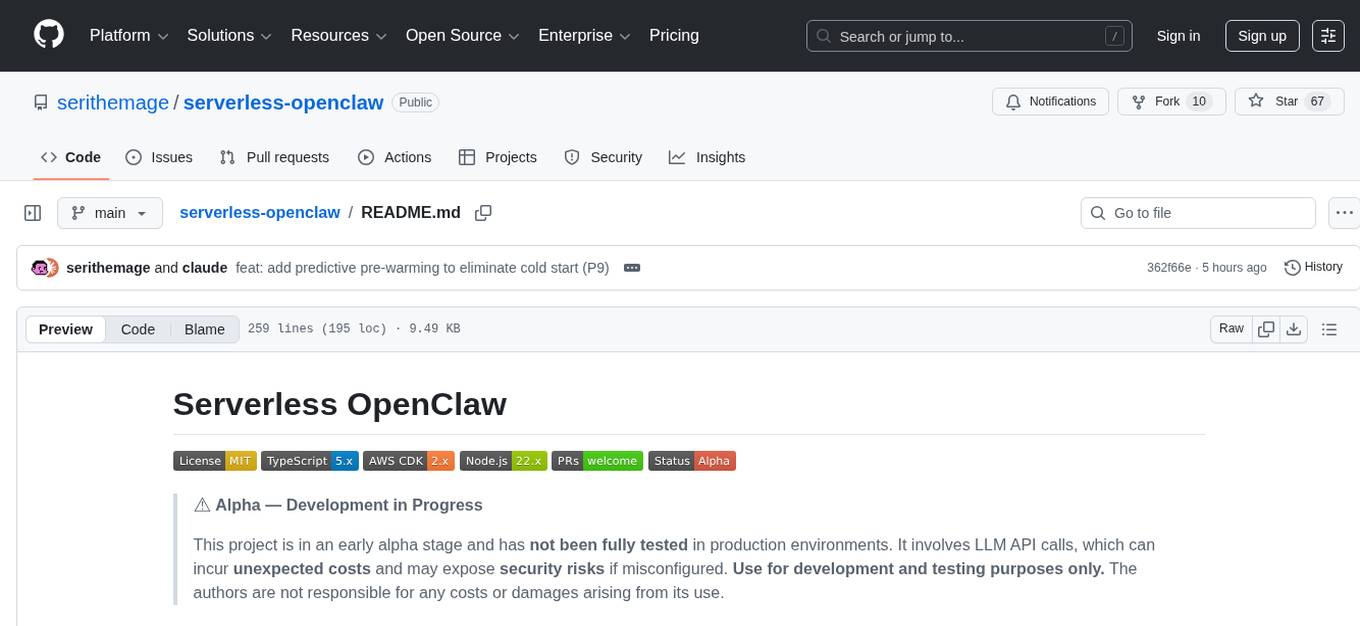
Task: Open the main branch selector
Action: pyautogui.click(x=109, y=212)
